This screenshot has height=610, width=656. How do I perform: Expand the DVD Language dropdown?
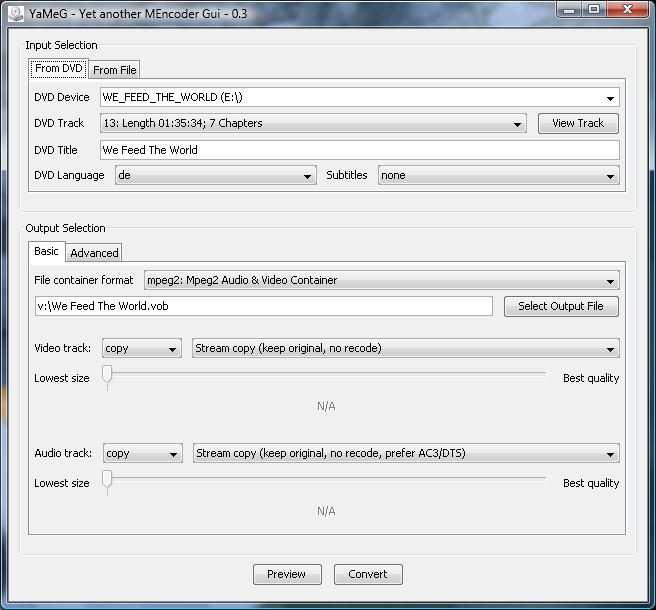215,175
